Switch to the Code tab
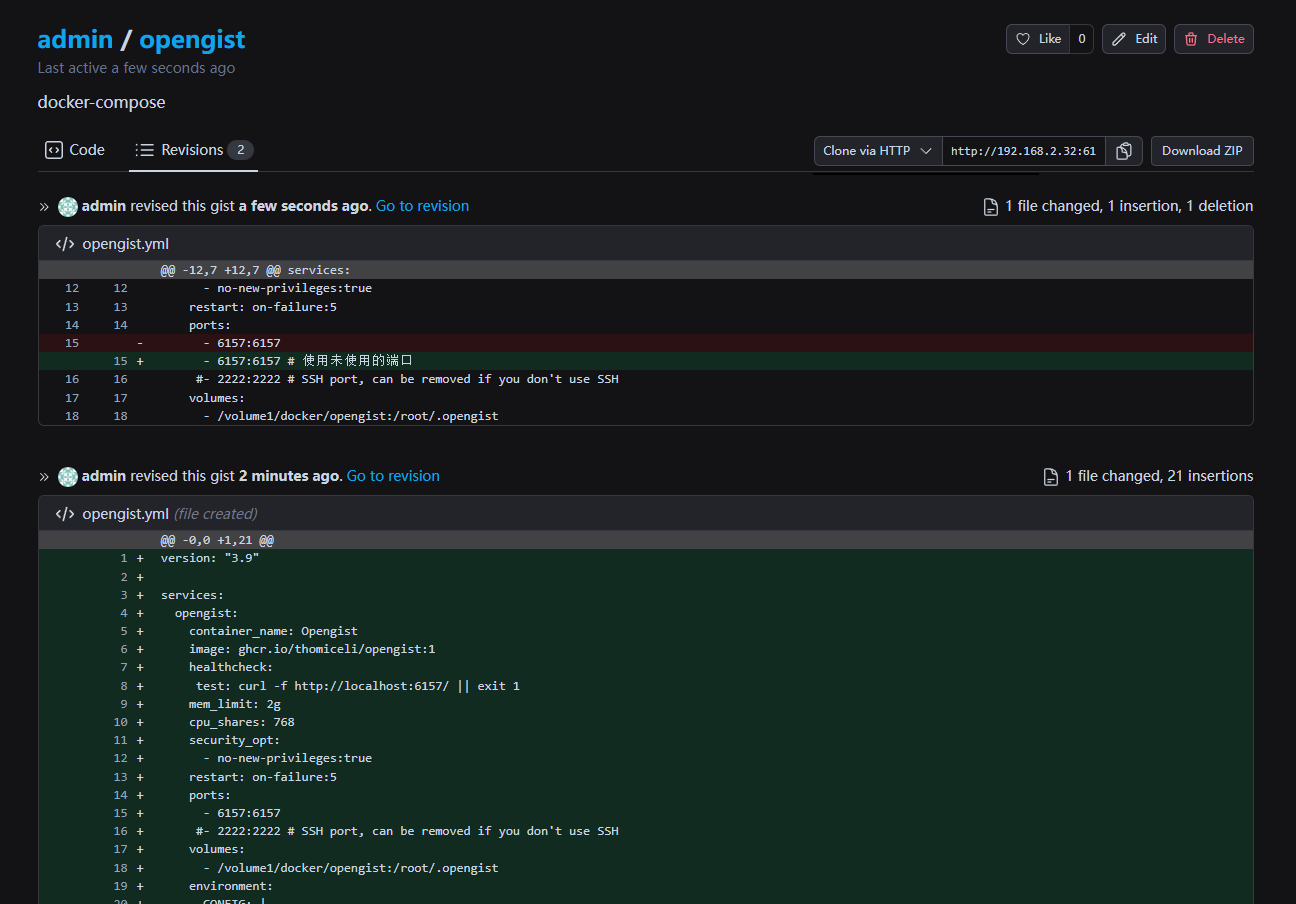 (x=75, y=150)
